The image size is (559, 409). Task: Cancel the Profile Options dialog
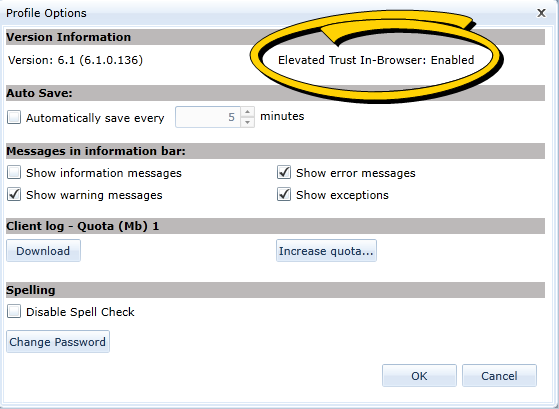point(499,375)
